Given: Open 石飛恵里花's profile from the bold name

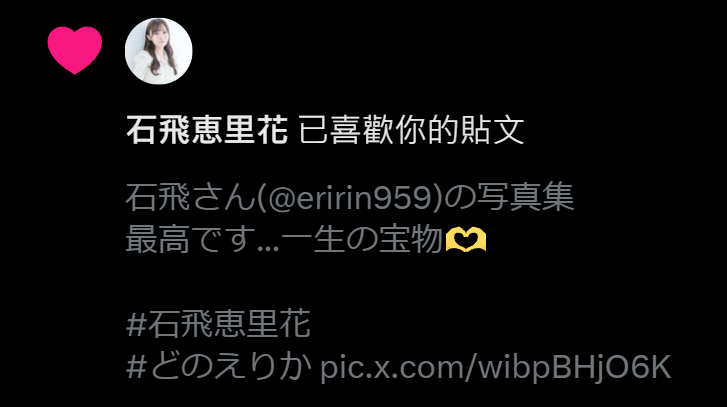Looking at the screenshot, I should click(207, 130).
